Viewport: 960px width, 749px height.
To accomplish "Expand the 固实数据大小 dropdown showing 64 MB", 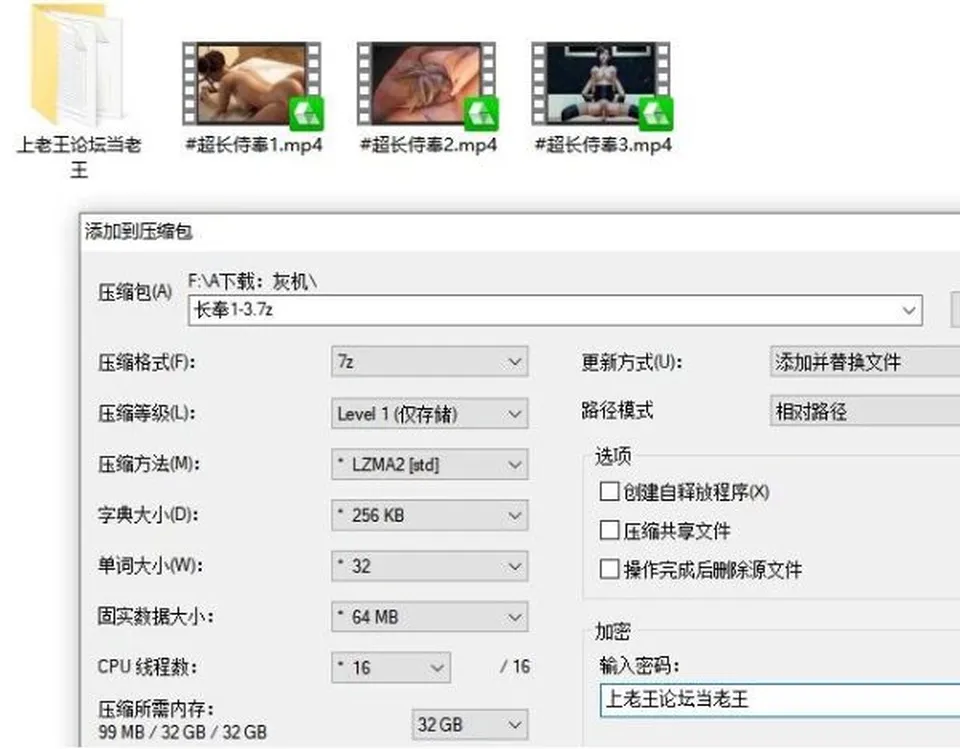I will pos(429,617).
